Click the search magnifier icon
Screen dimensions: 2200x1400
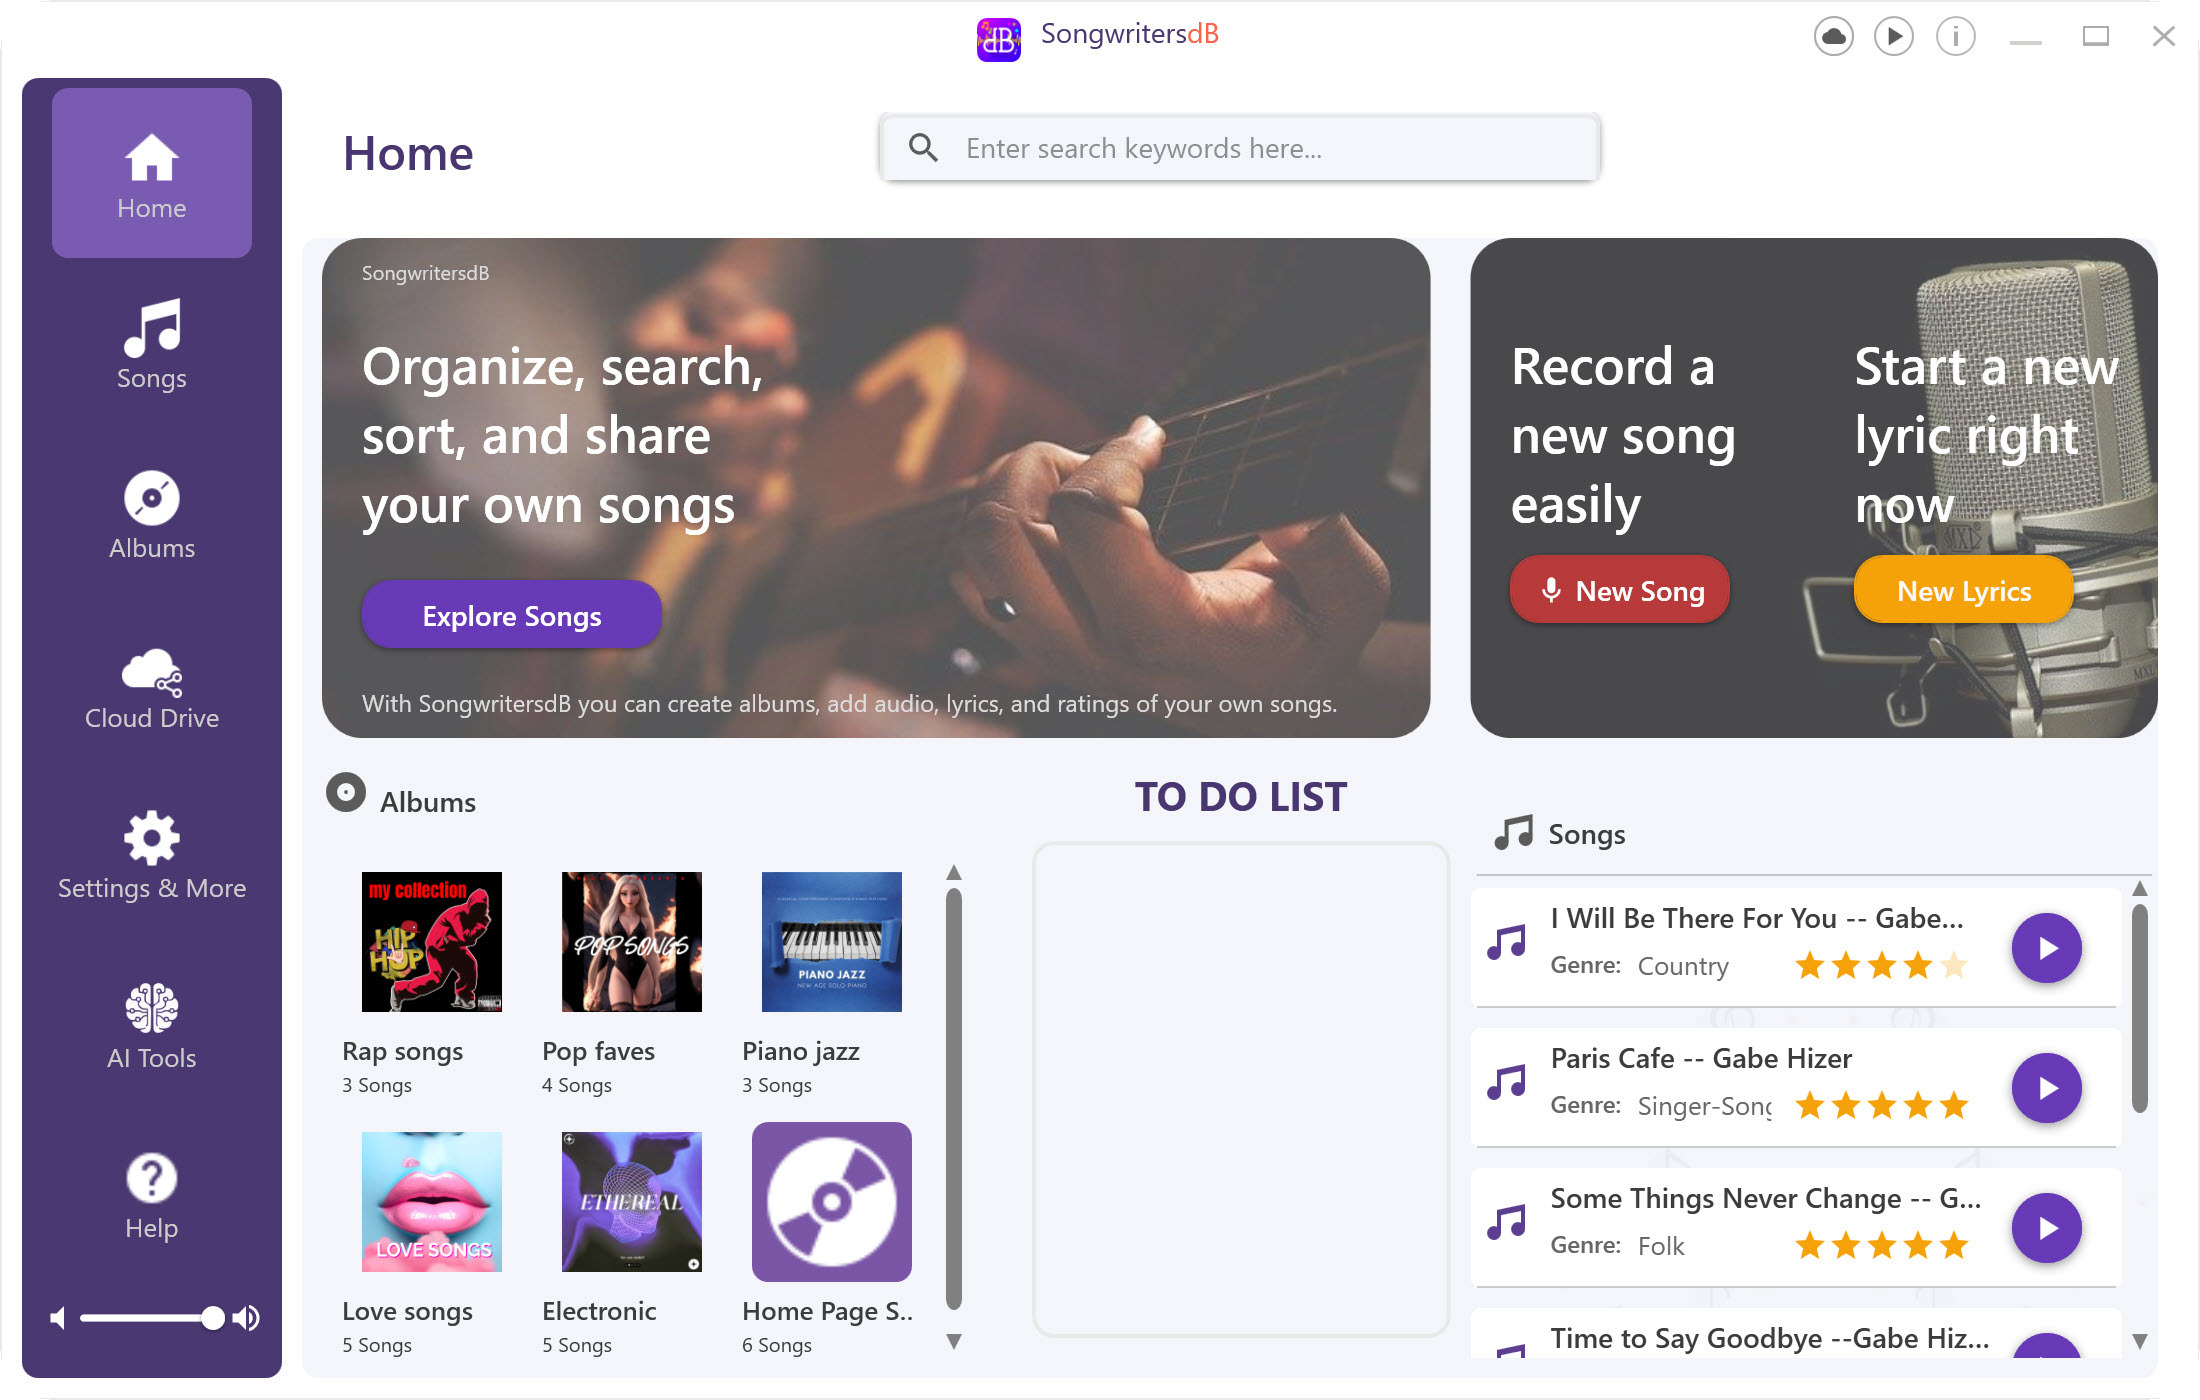(922, 148)
